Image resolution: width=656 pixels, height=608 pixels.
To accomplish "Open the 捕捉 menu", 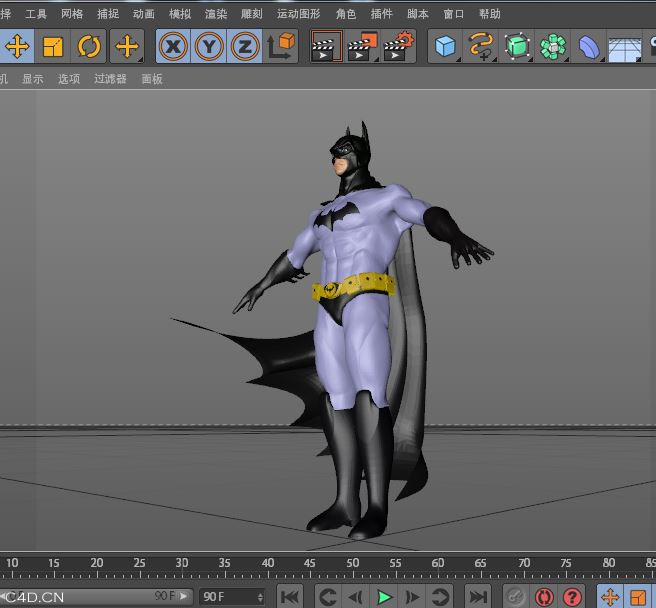I will point(108,14).
